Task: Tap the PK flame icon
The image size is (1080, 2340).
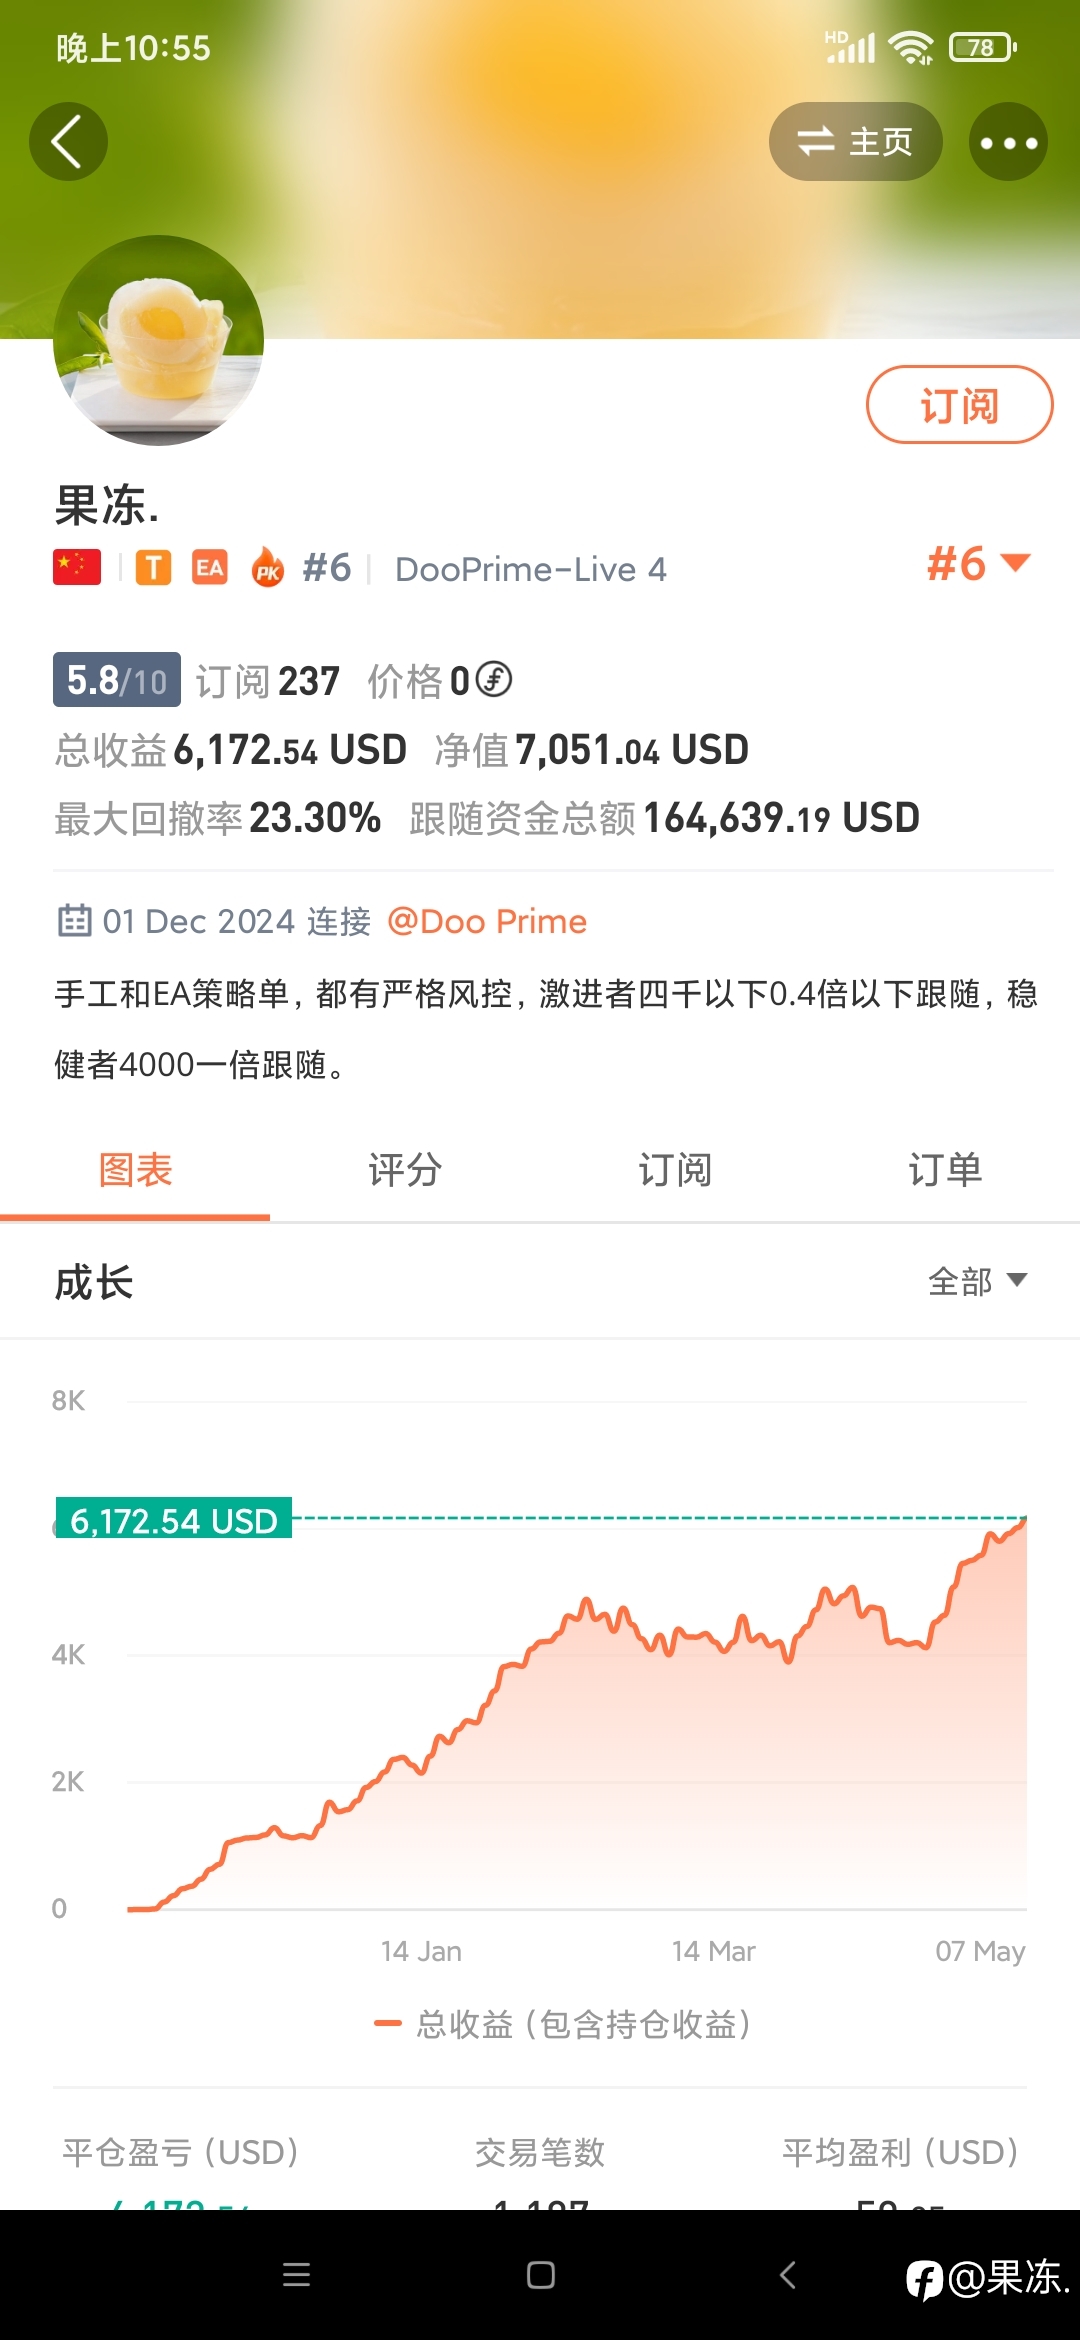Action: click(267, 567)
